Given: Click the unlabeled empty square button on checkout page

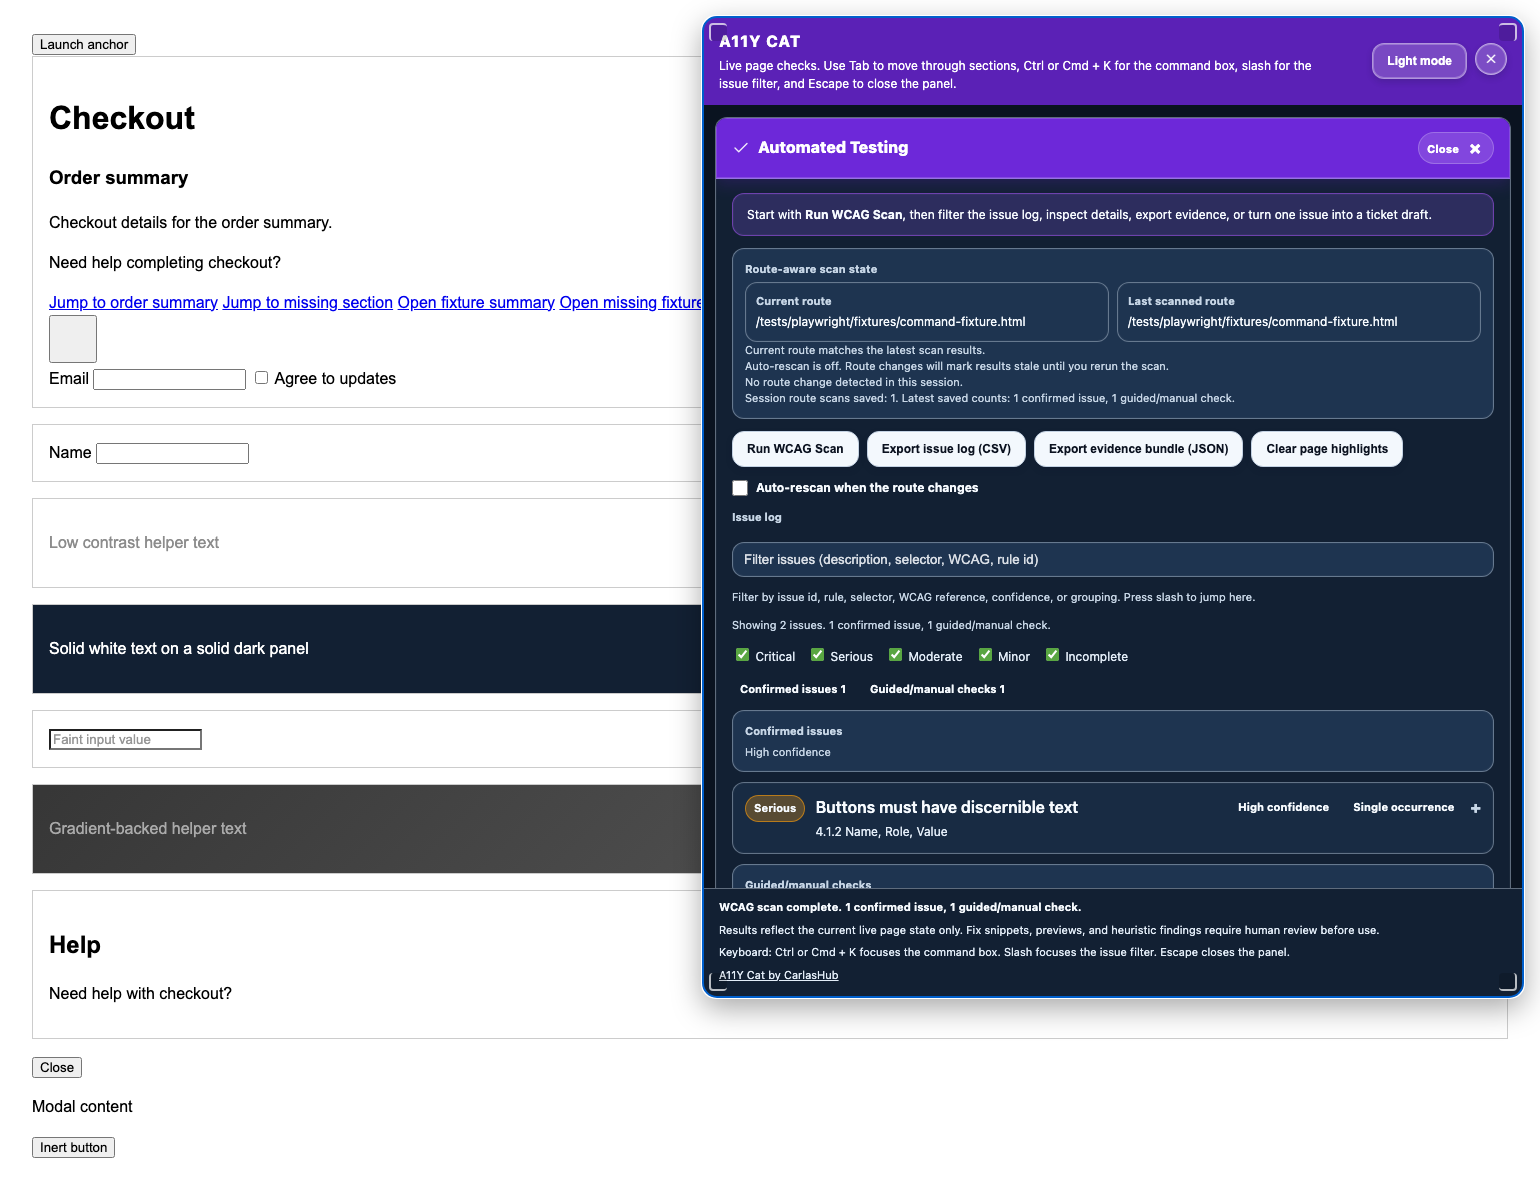Looking at the screenshot, I should 73,339.
